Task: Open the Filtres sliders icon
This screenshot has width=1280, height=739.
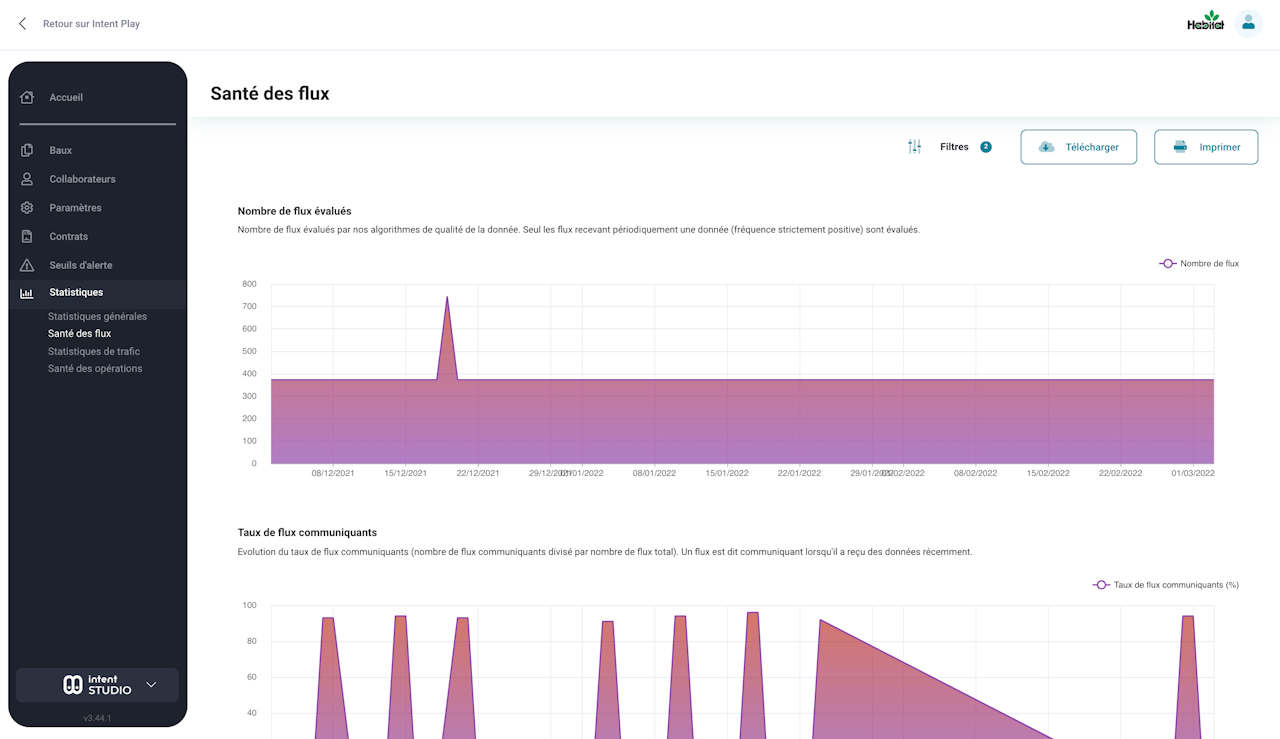Action: point(914,147)
